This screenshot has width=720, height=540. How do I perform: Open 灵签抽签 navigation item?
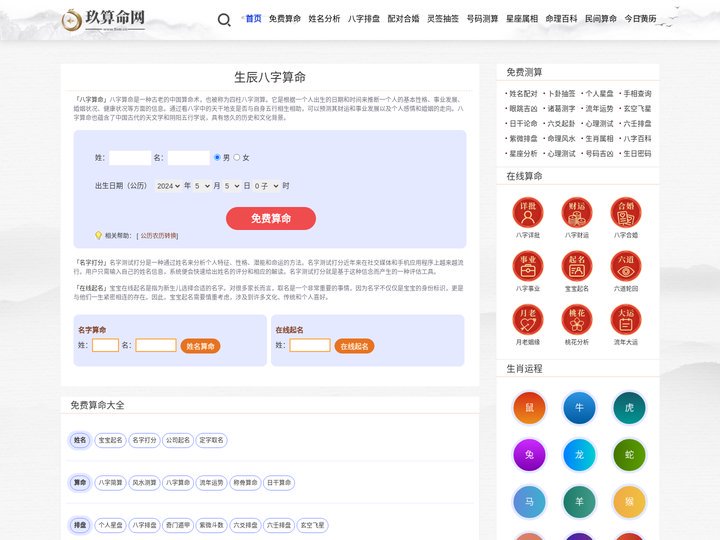click(443, 19)
